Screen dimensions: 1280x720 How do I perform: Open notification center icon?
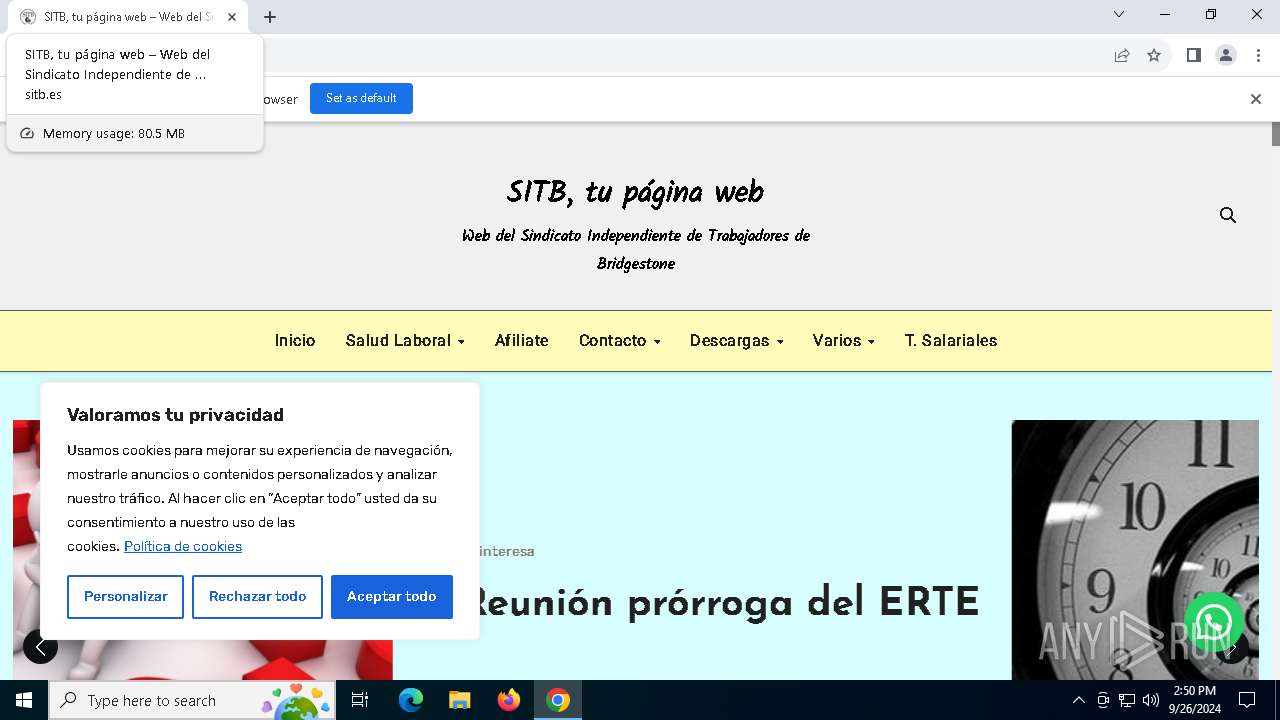[1247, 700]
